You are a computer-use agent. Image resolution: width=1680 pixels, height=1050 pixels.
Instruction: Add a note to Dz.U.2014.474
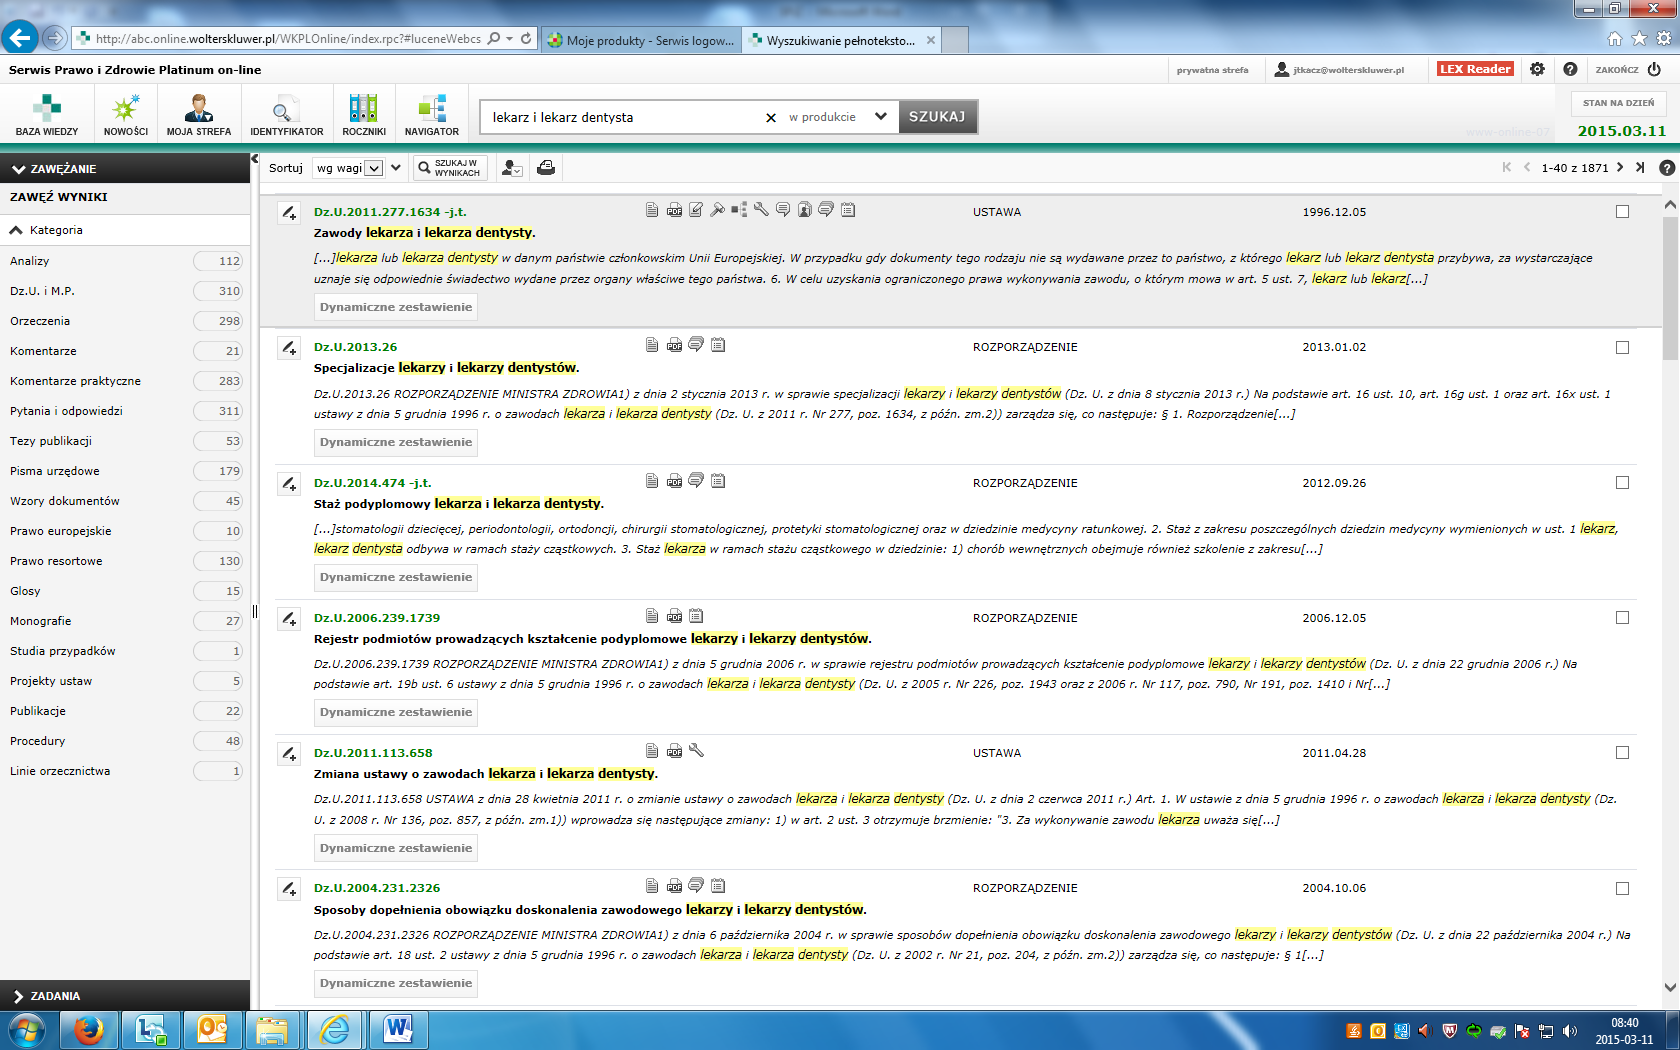point(289,484)
